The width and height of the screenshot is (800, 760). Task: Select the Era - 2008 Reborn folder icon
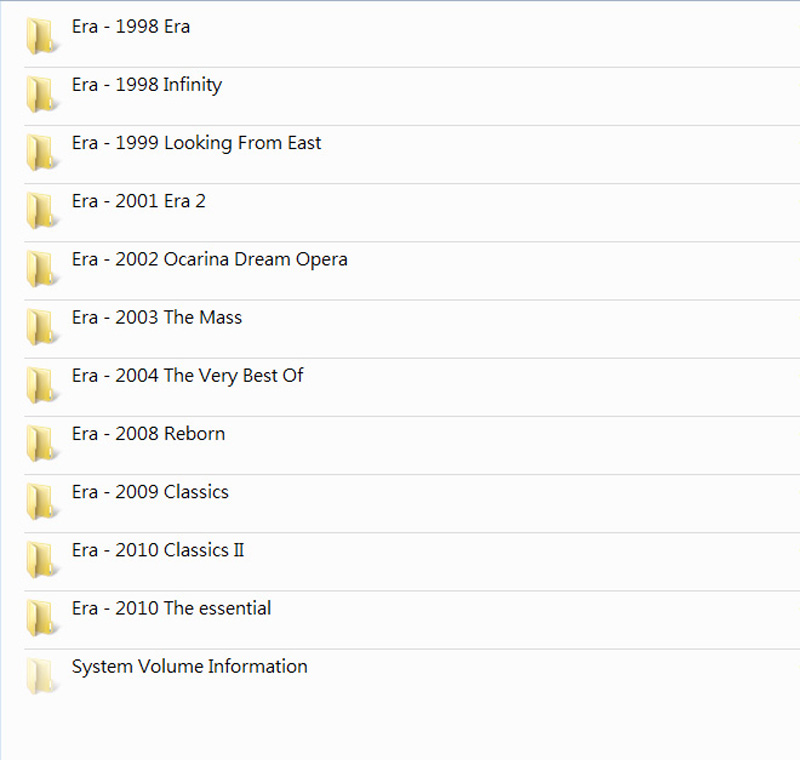pyautogui.click(x=41, y=443)
